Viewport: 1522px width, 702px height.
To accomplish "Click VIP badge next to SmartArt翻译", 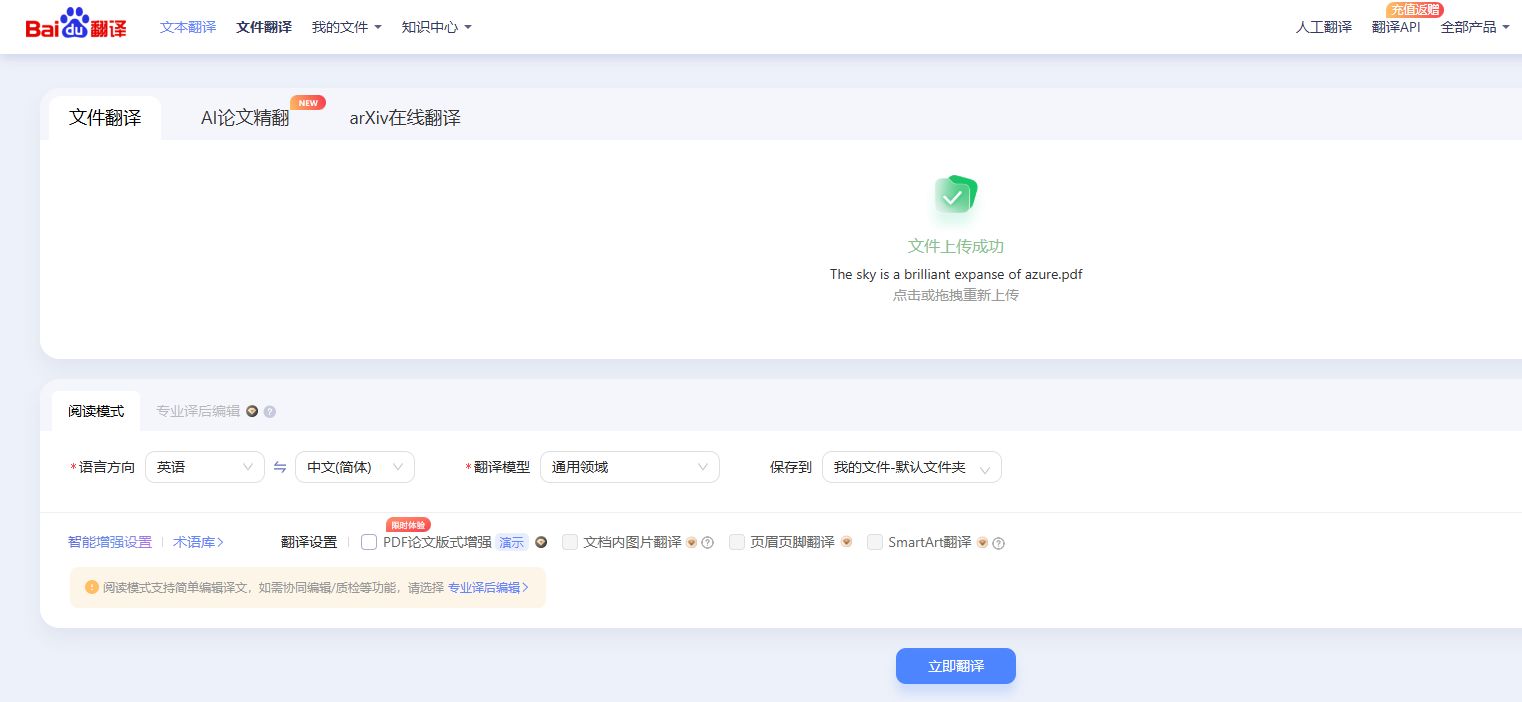I will (982, 543).
